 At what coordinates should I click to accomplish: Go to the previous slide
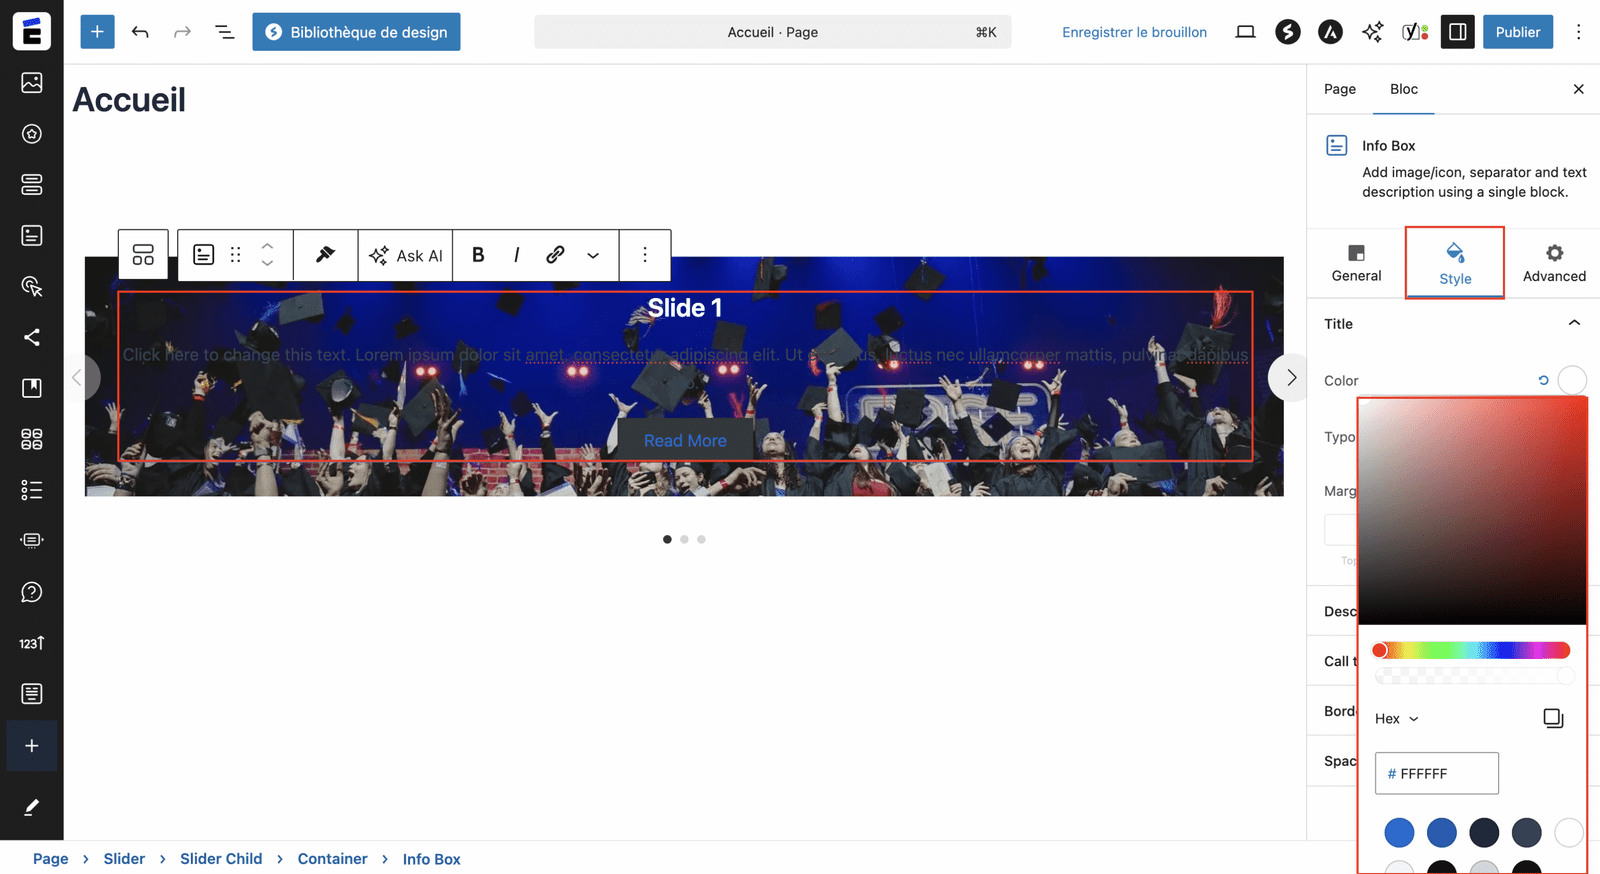[x=78, y=378]
